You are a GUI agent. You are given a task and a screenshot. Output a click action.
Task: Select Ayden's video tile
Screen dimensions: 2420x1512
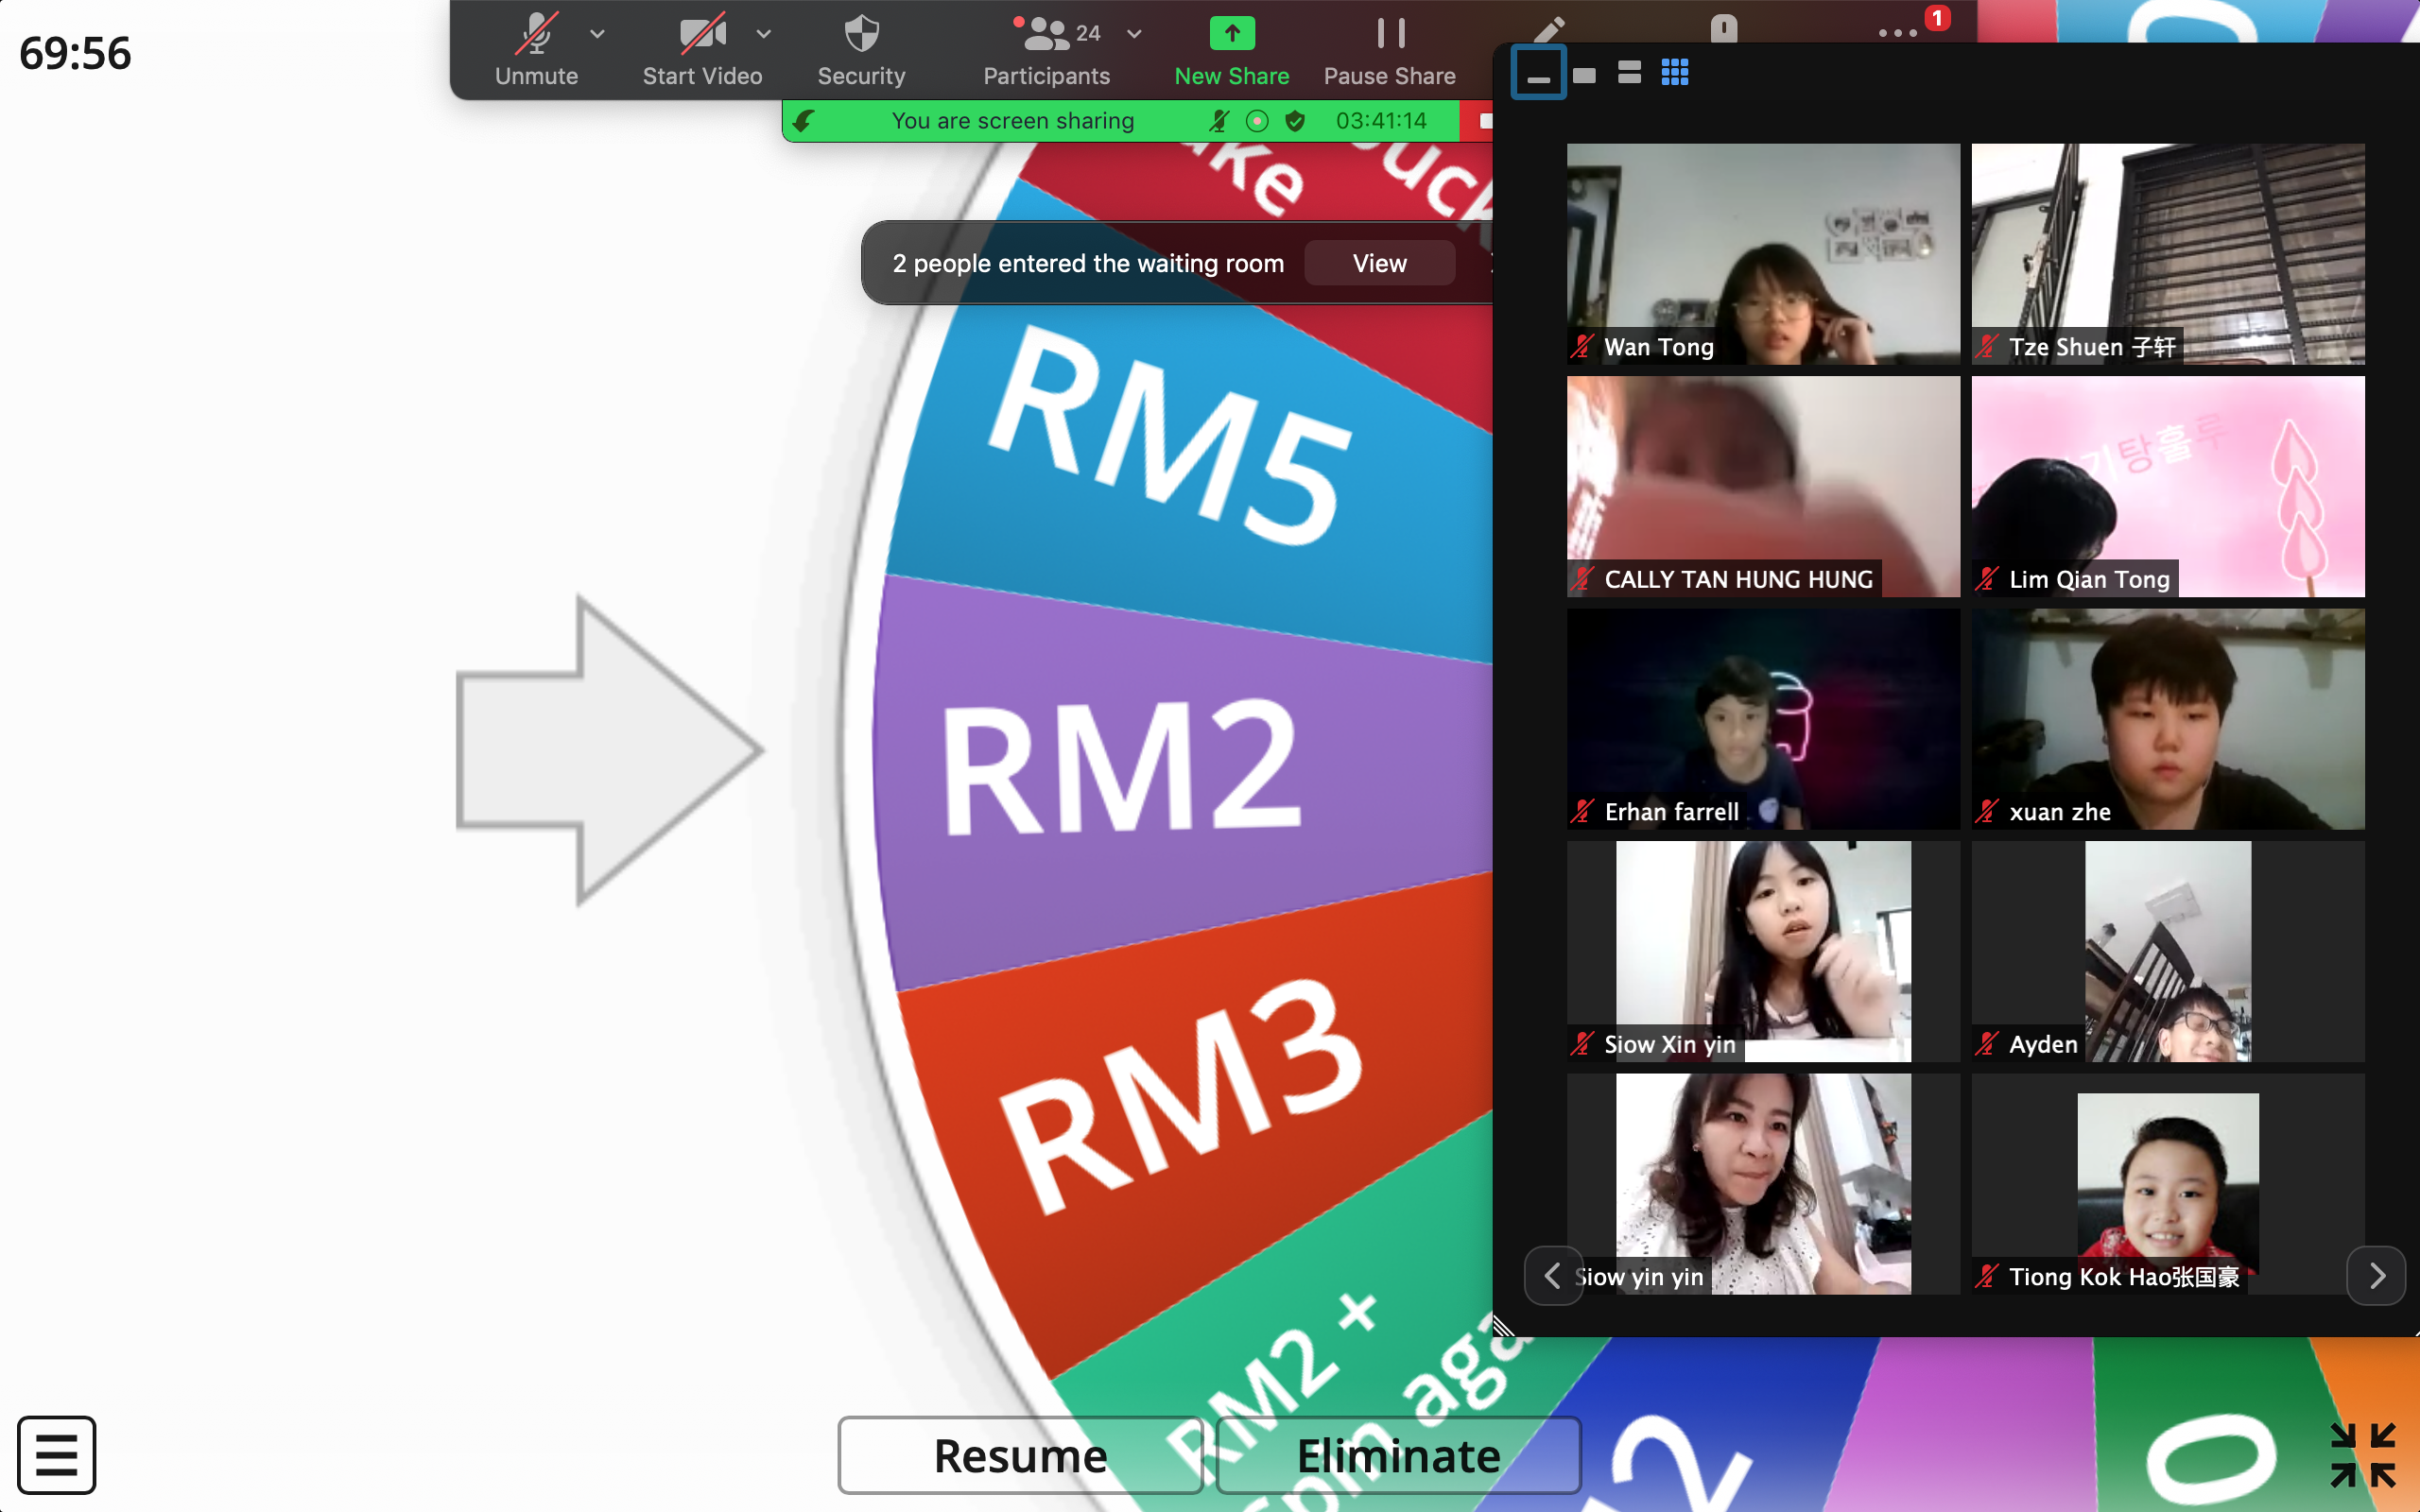point(2168,951)
